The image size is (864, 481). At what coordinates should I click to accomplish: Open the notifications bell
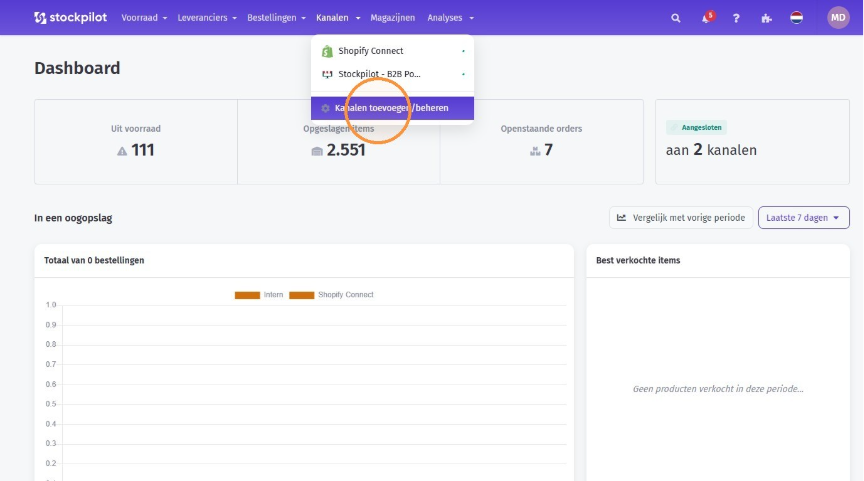pos(706,18)
